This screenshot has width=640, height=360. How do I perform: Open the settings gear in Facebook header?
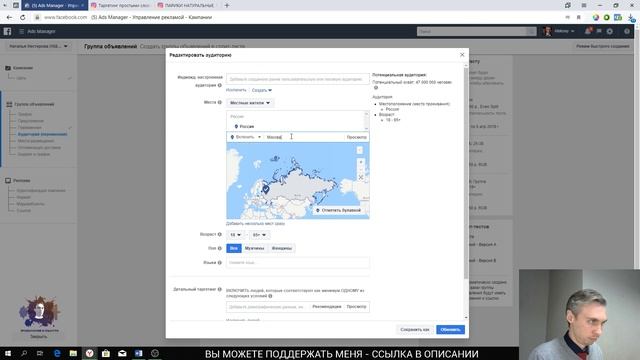[609, 31]
